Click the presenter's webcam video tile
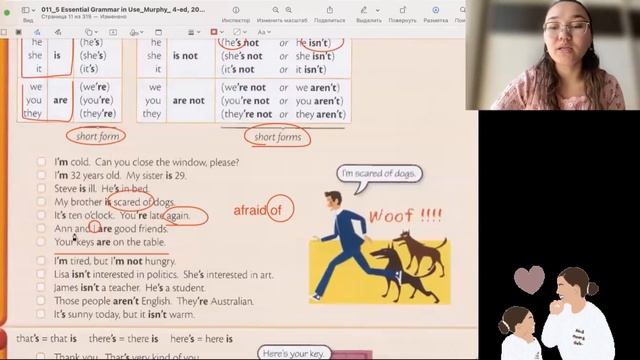The height and width of the screenshot is (360, 640). [x=553, y=55]
